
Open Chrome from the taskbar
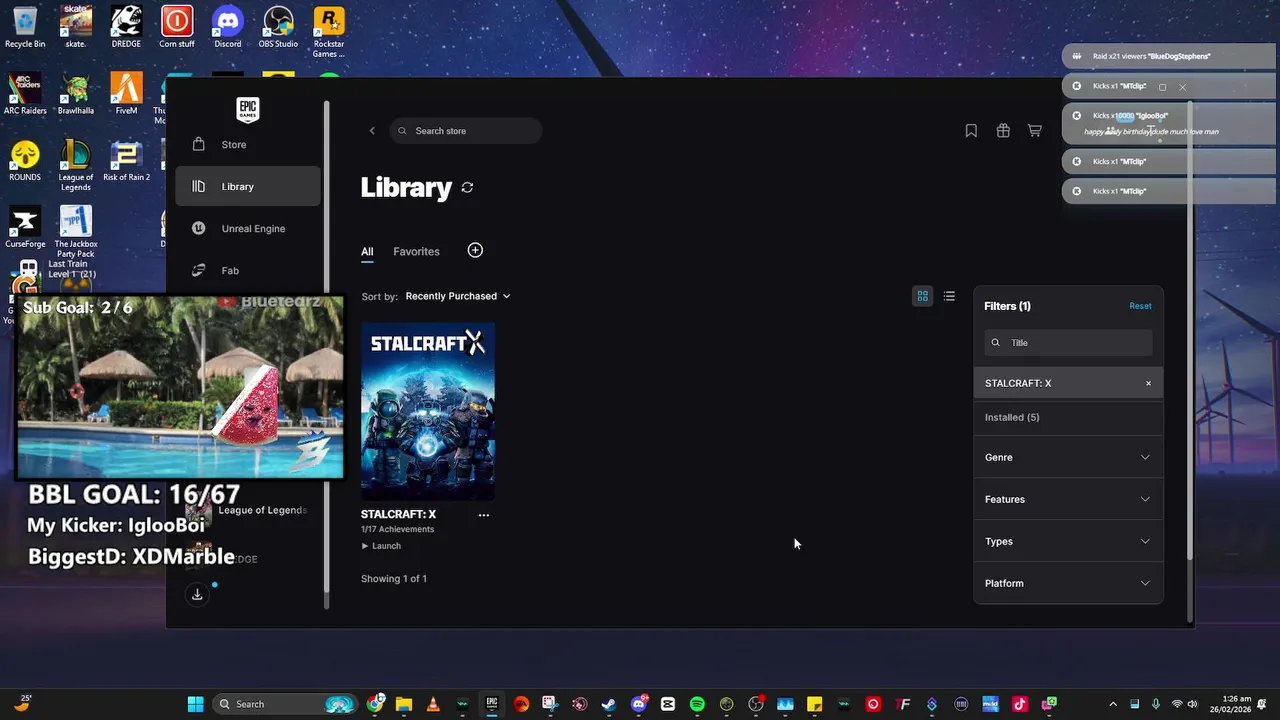[x=375, y=704]
